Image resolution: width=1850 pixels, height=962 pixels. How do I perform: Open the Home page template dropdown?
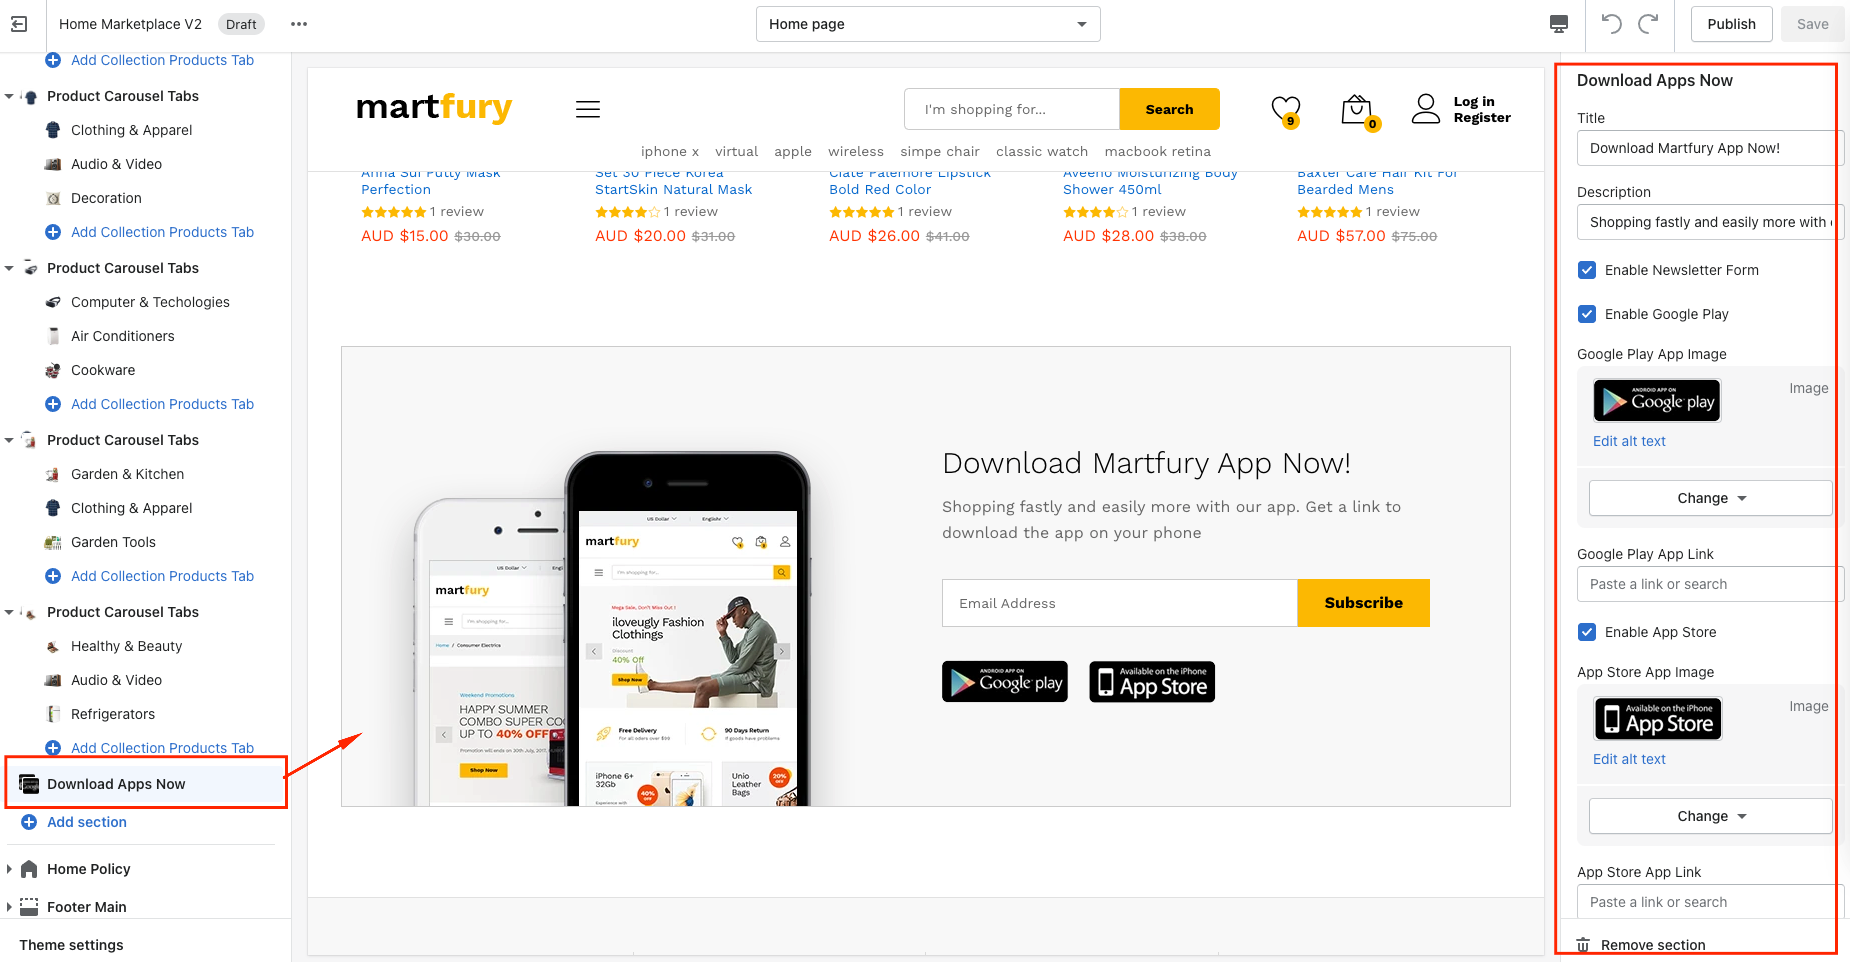coord(928,24)
